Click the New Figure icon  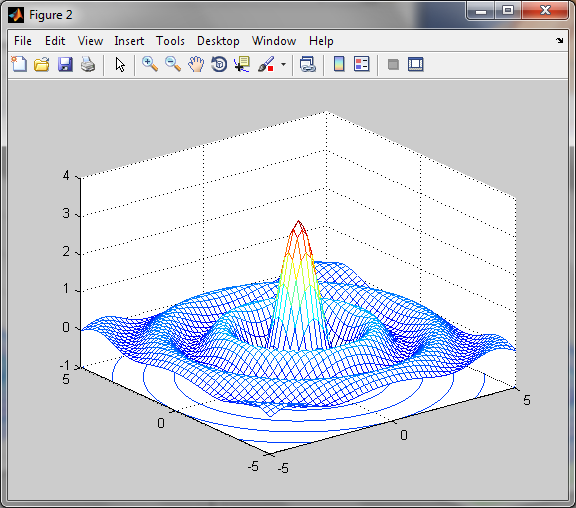click(19, 64)
